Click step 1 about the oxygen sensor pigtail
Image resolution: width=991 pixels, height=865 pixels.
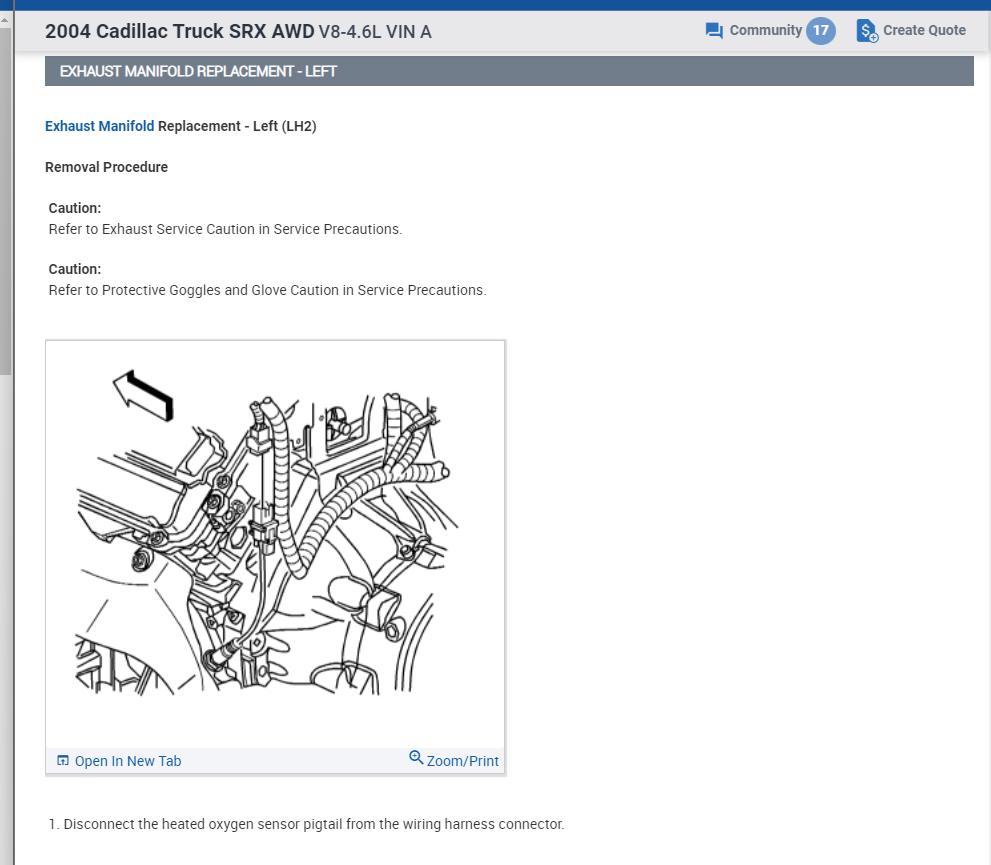[307, 824]
